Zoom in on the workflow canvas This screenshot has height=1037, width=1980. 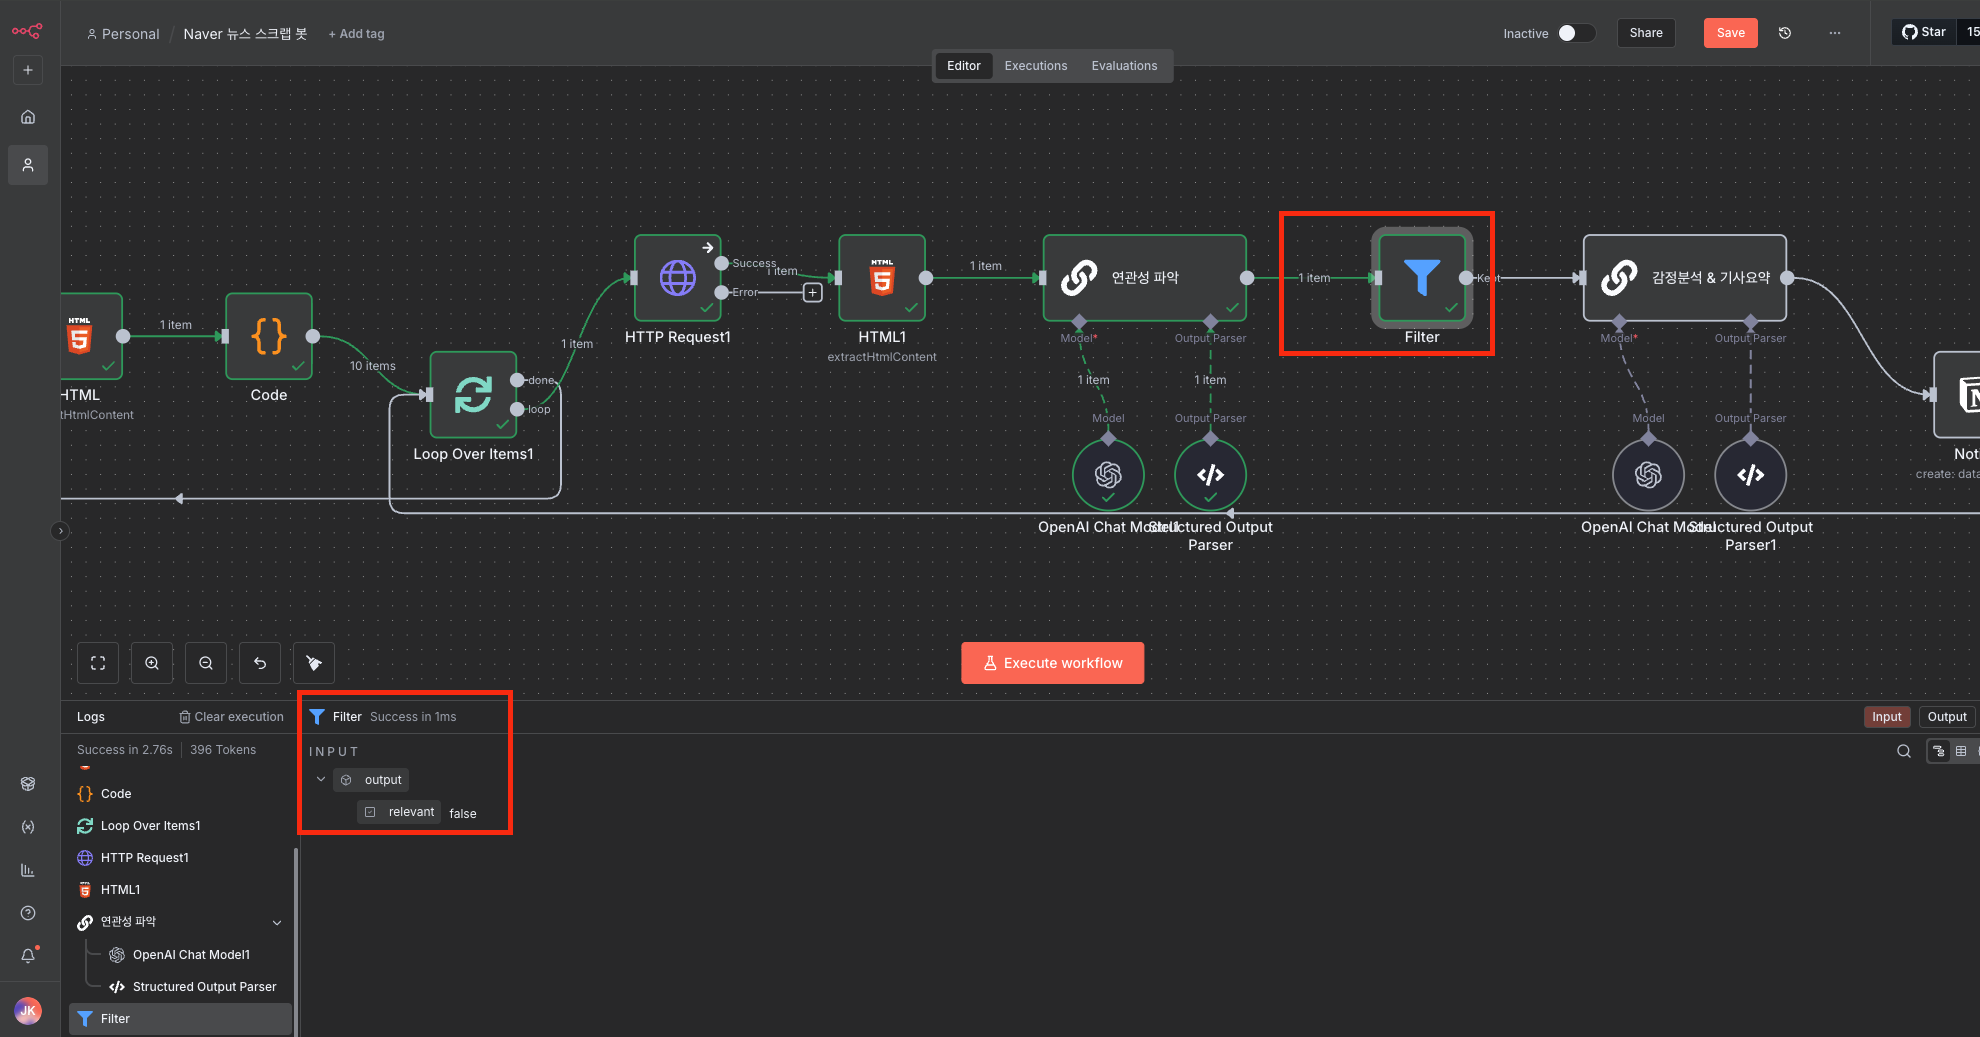[152, 663]
